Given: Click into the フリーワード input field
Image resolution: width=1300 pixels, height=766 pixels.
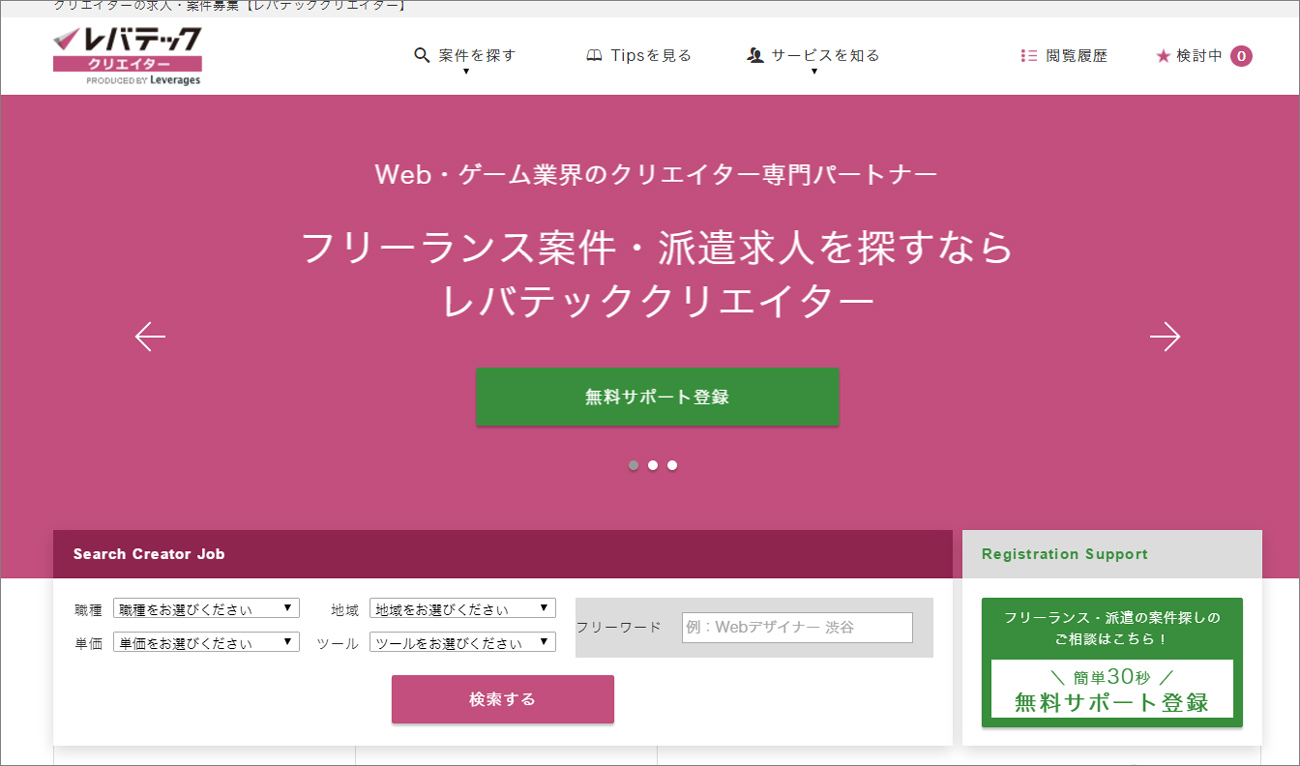Looking at the screenshot, I should (798, 628).
